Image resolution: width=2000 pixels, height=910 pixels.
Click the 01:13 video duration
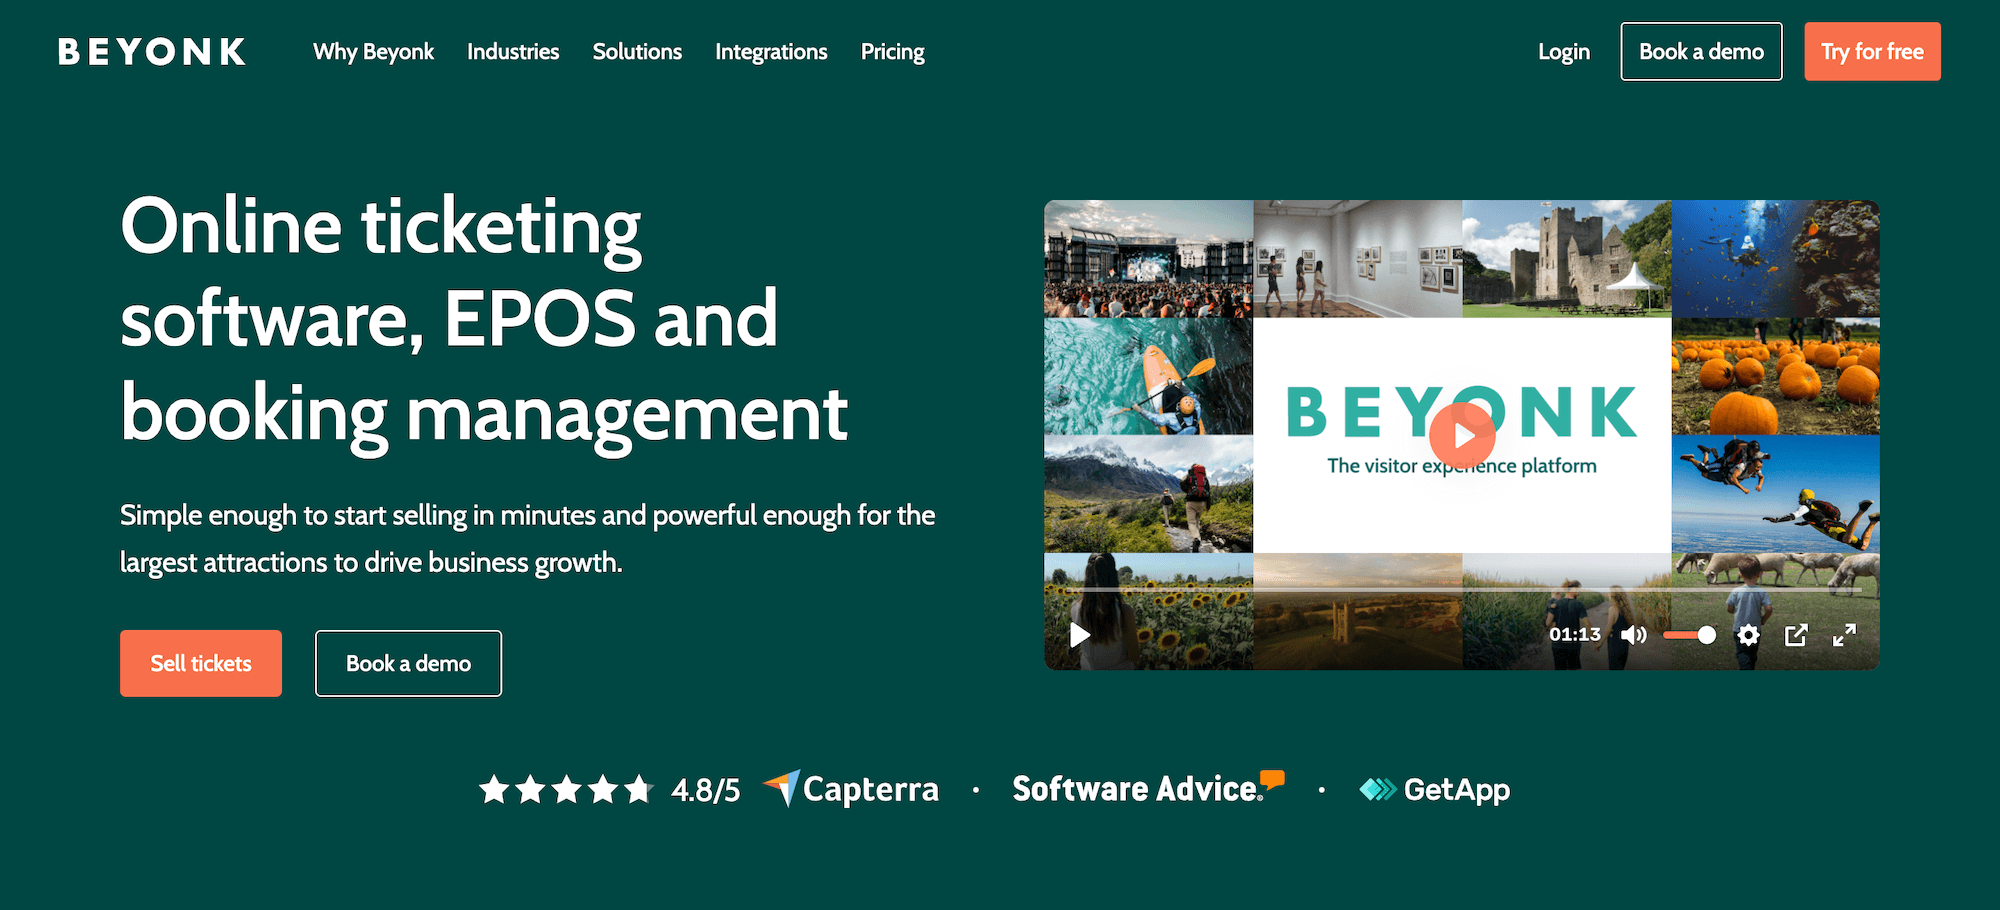(x=1575, y=634)
